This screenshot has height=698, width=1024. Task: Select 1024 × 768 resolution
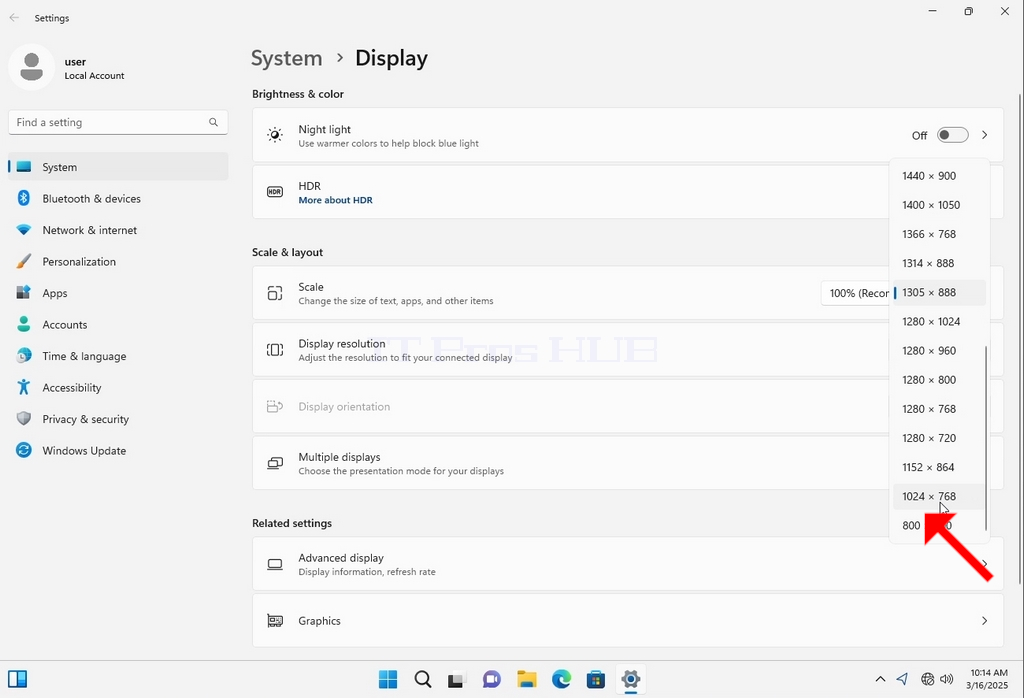939,497
